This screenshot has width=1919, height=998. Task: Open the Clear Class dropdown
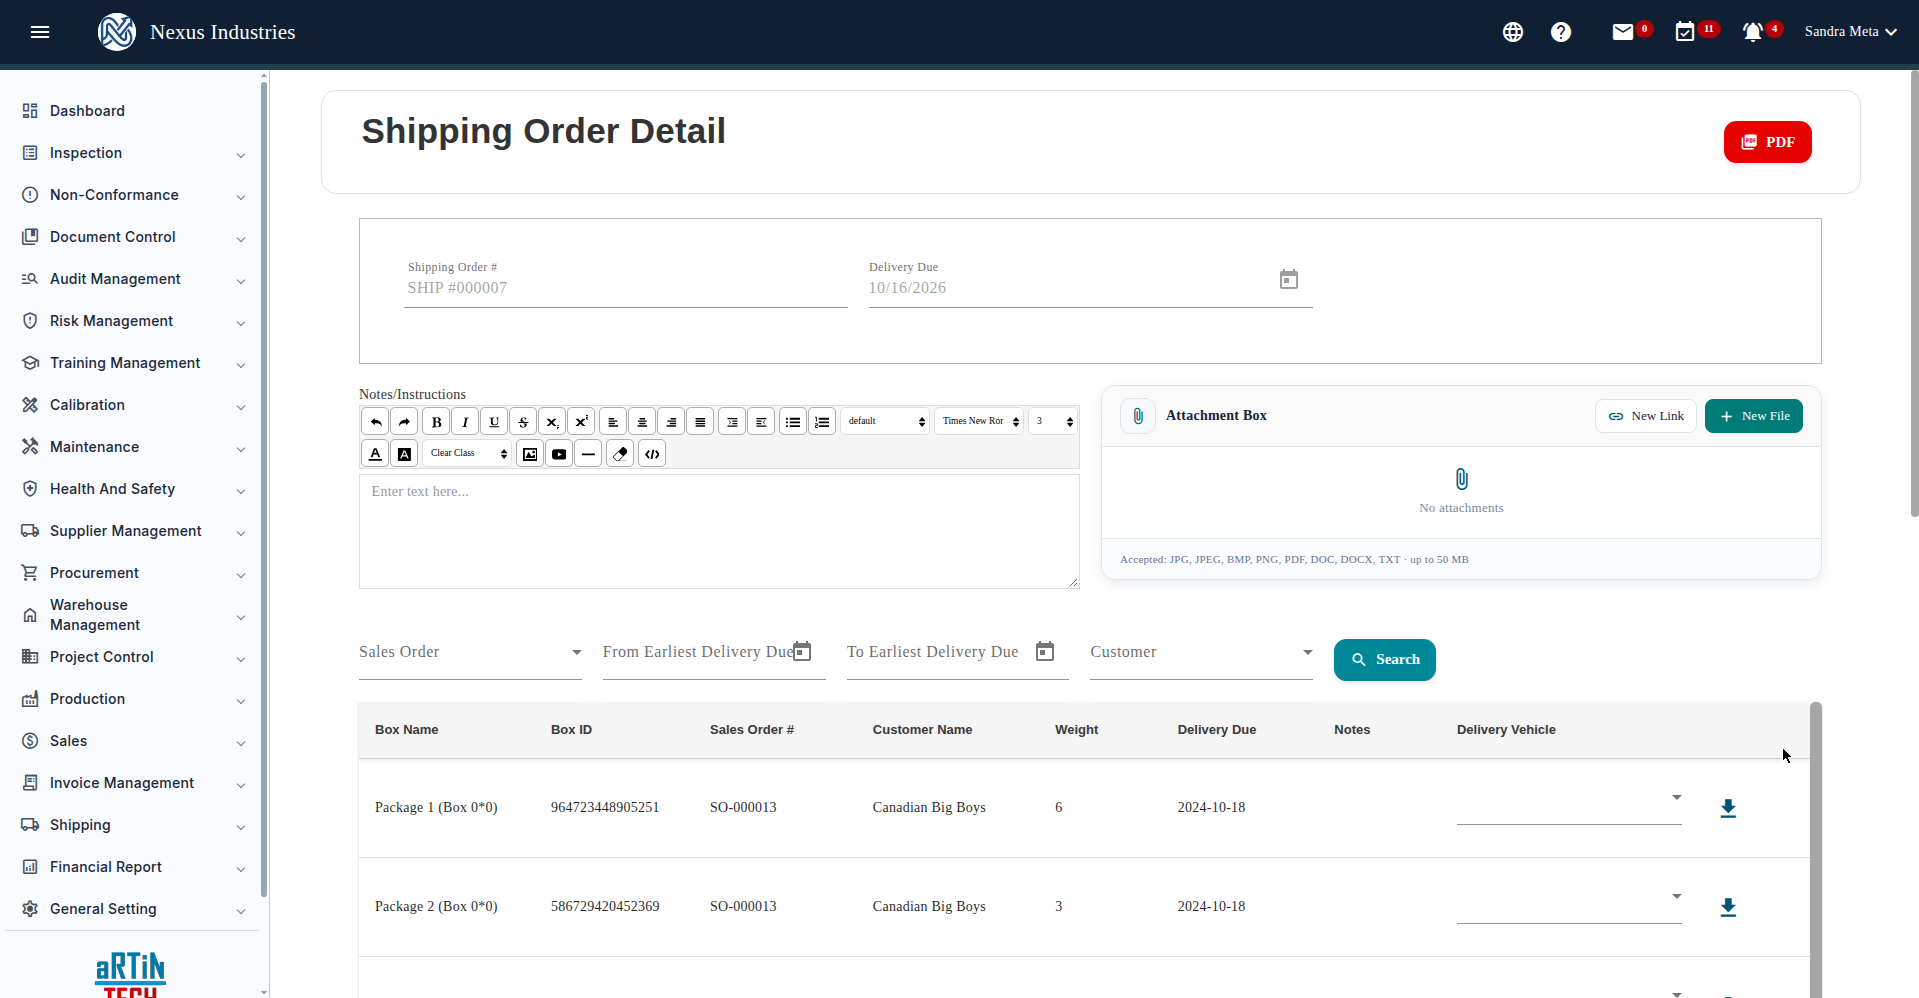467,454
